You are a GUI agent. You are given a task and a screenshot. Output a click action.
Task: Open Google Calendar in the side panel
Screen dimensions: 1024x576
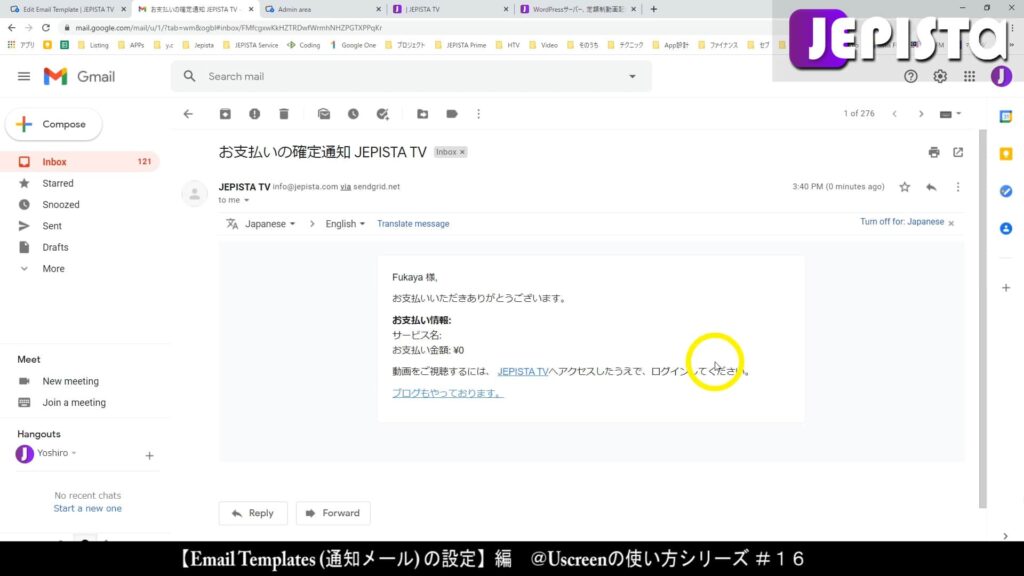(1006, 117)
